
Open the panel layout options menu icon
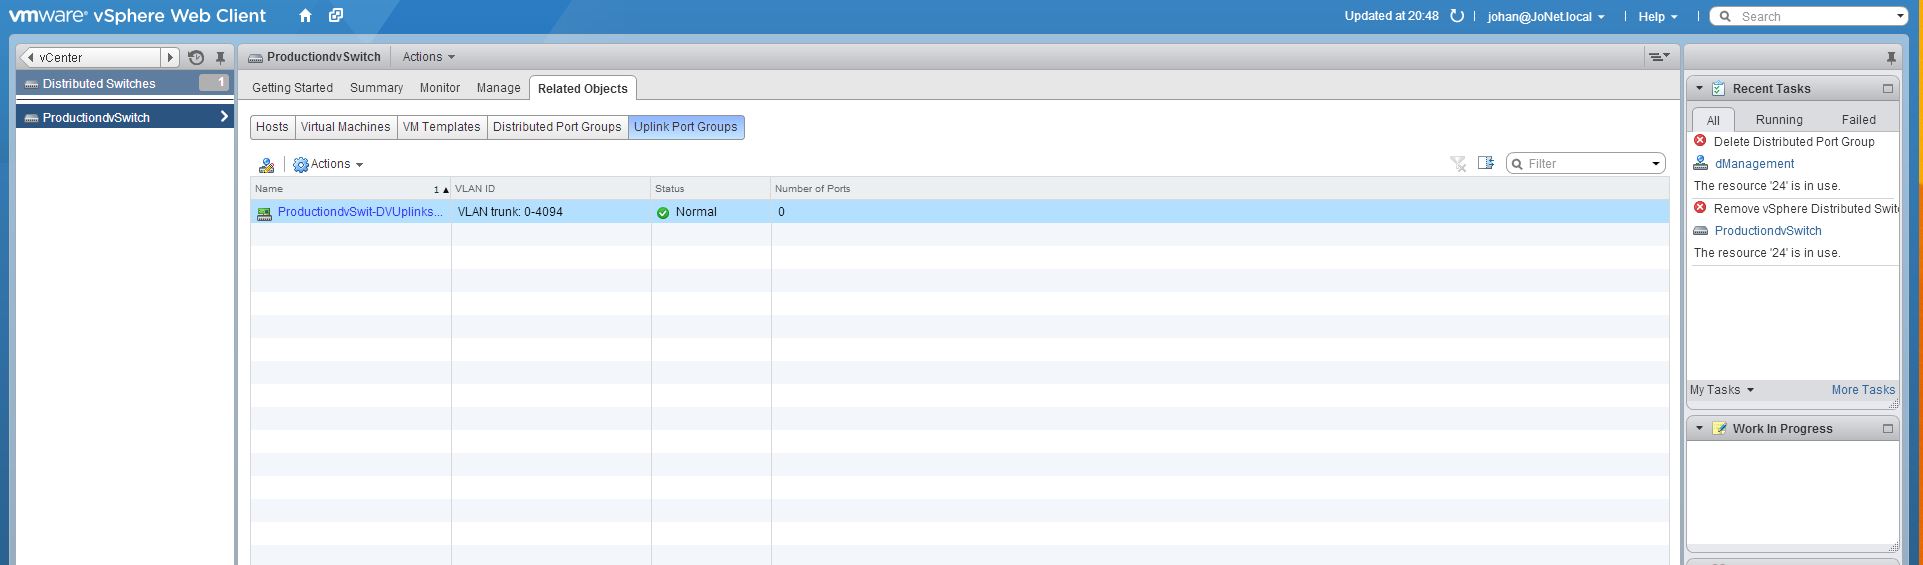click(x=1658, y=57)
